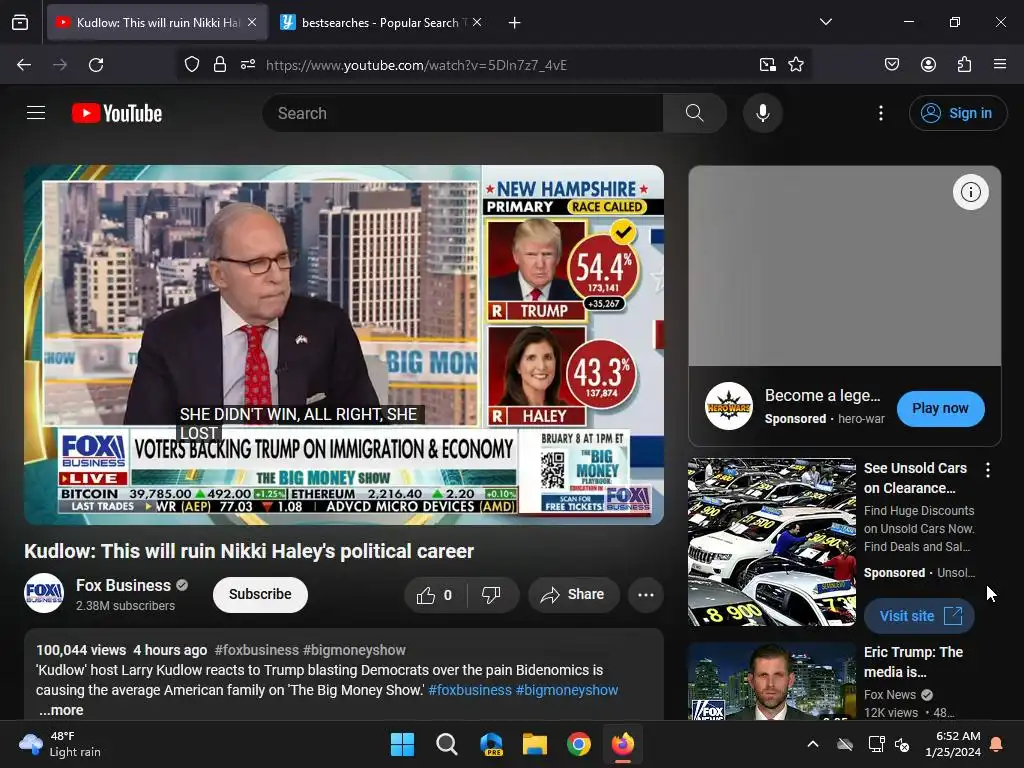Open site permissions icon in address bar
Image resolution: width=1024 pixels, height=768 pixels.
pyautogui.click(x=248, y=65)
